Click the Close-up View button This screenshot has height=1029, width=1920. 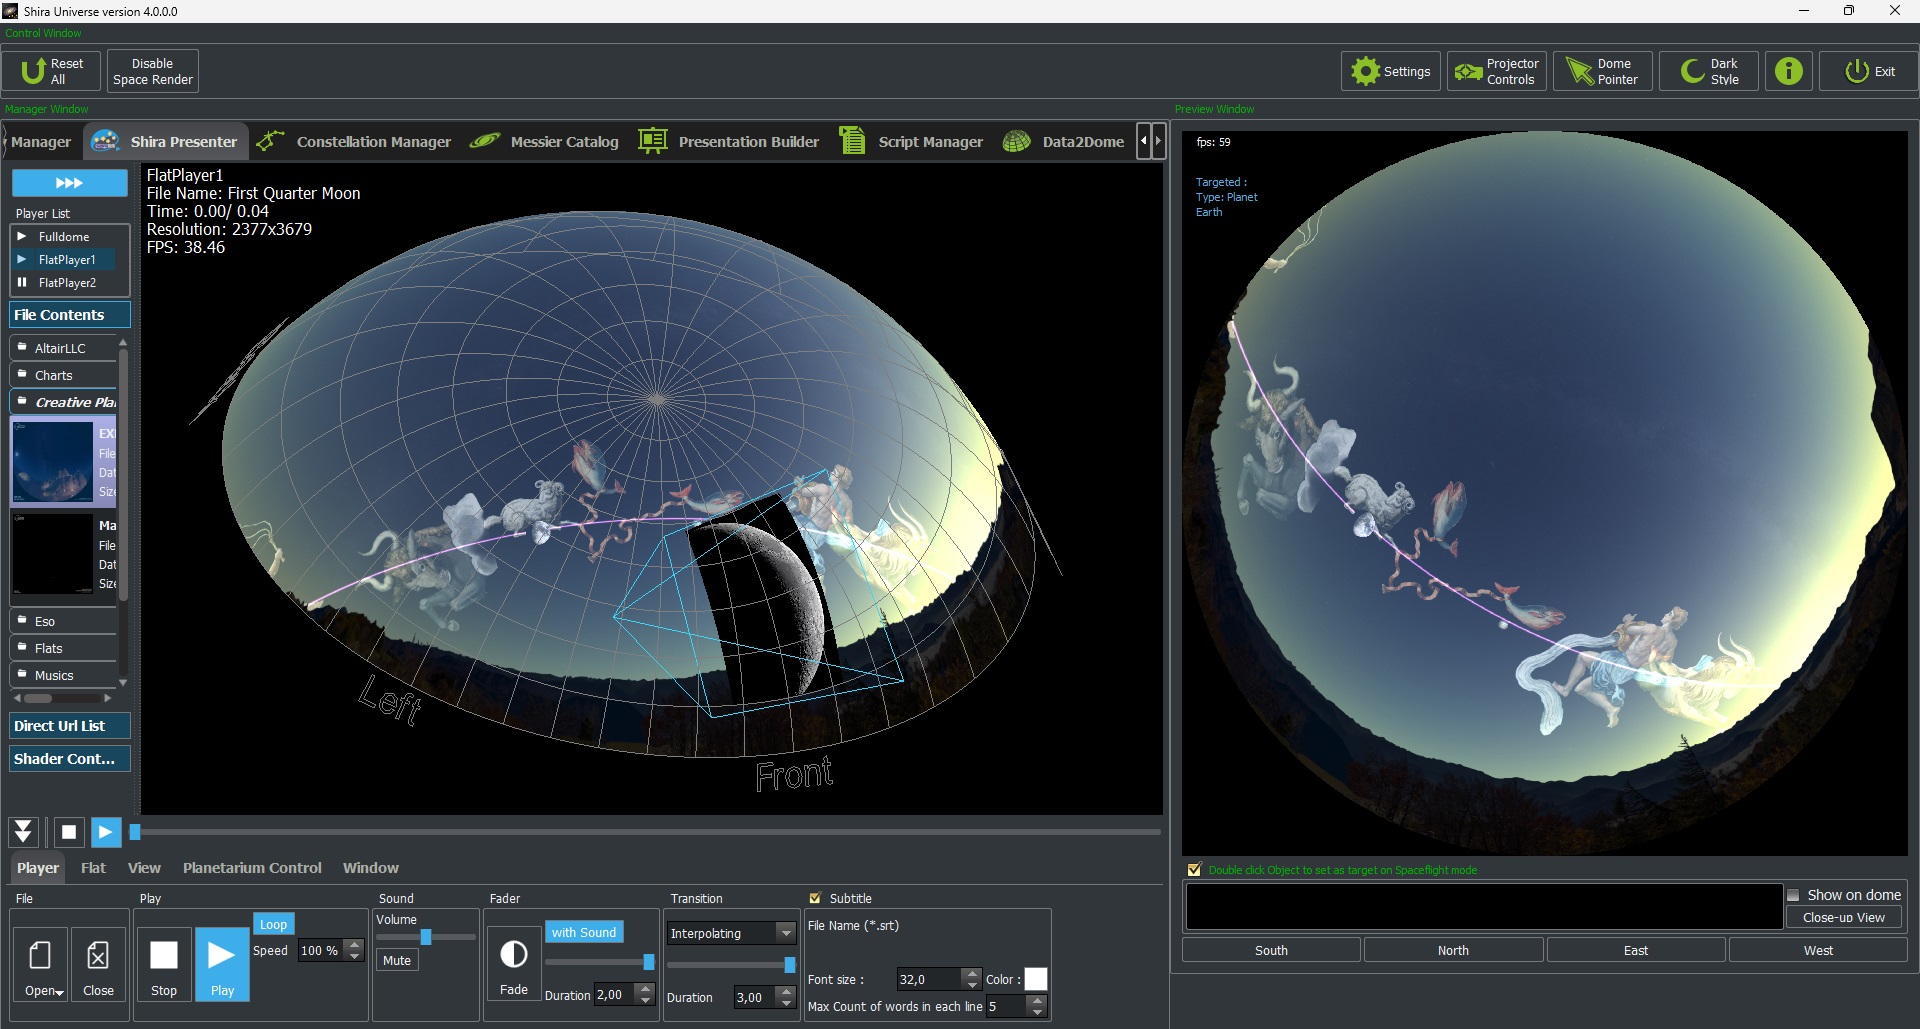point(1844,918)
